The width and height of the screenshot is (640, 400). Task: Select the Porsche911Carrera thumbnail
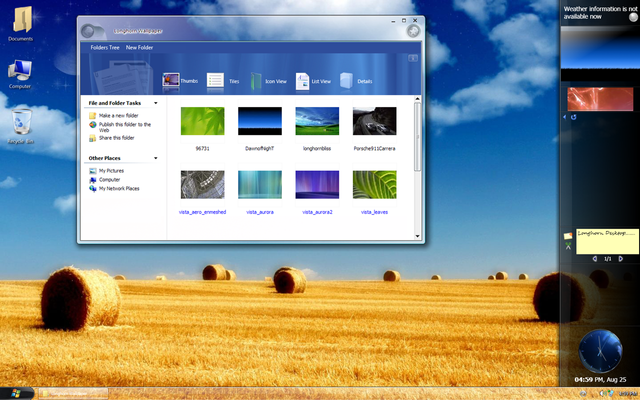pos(374,121)
